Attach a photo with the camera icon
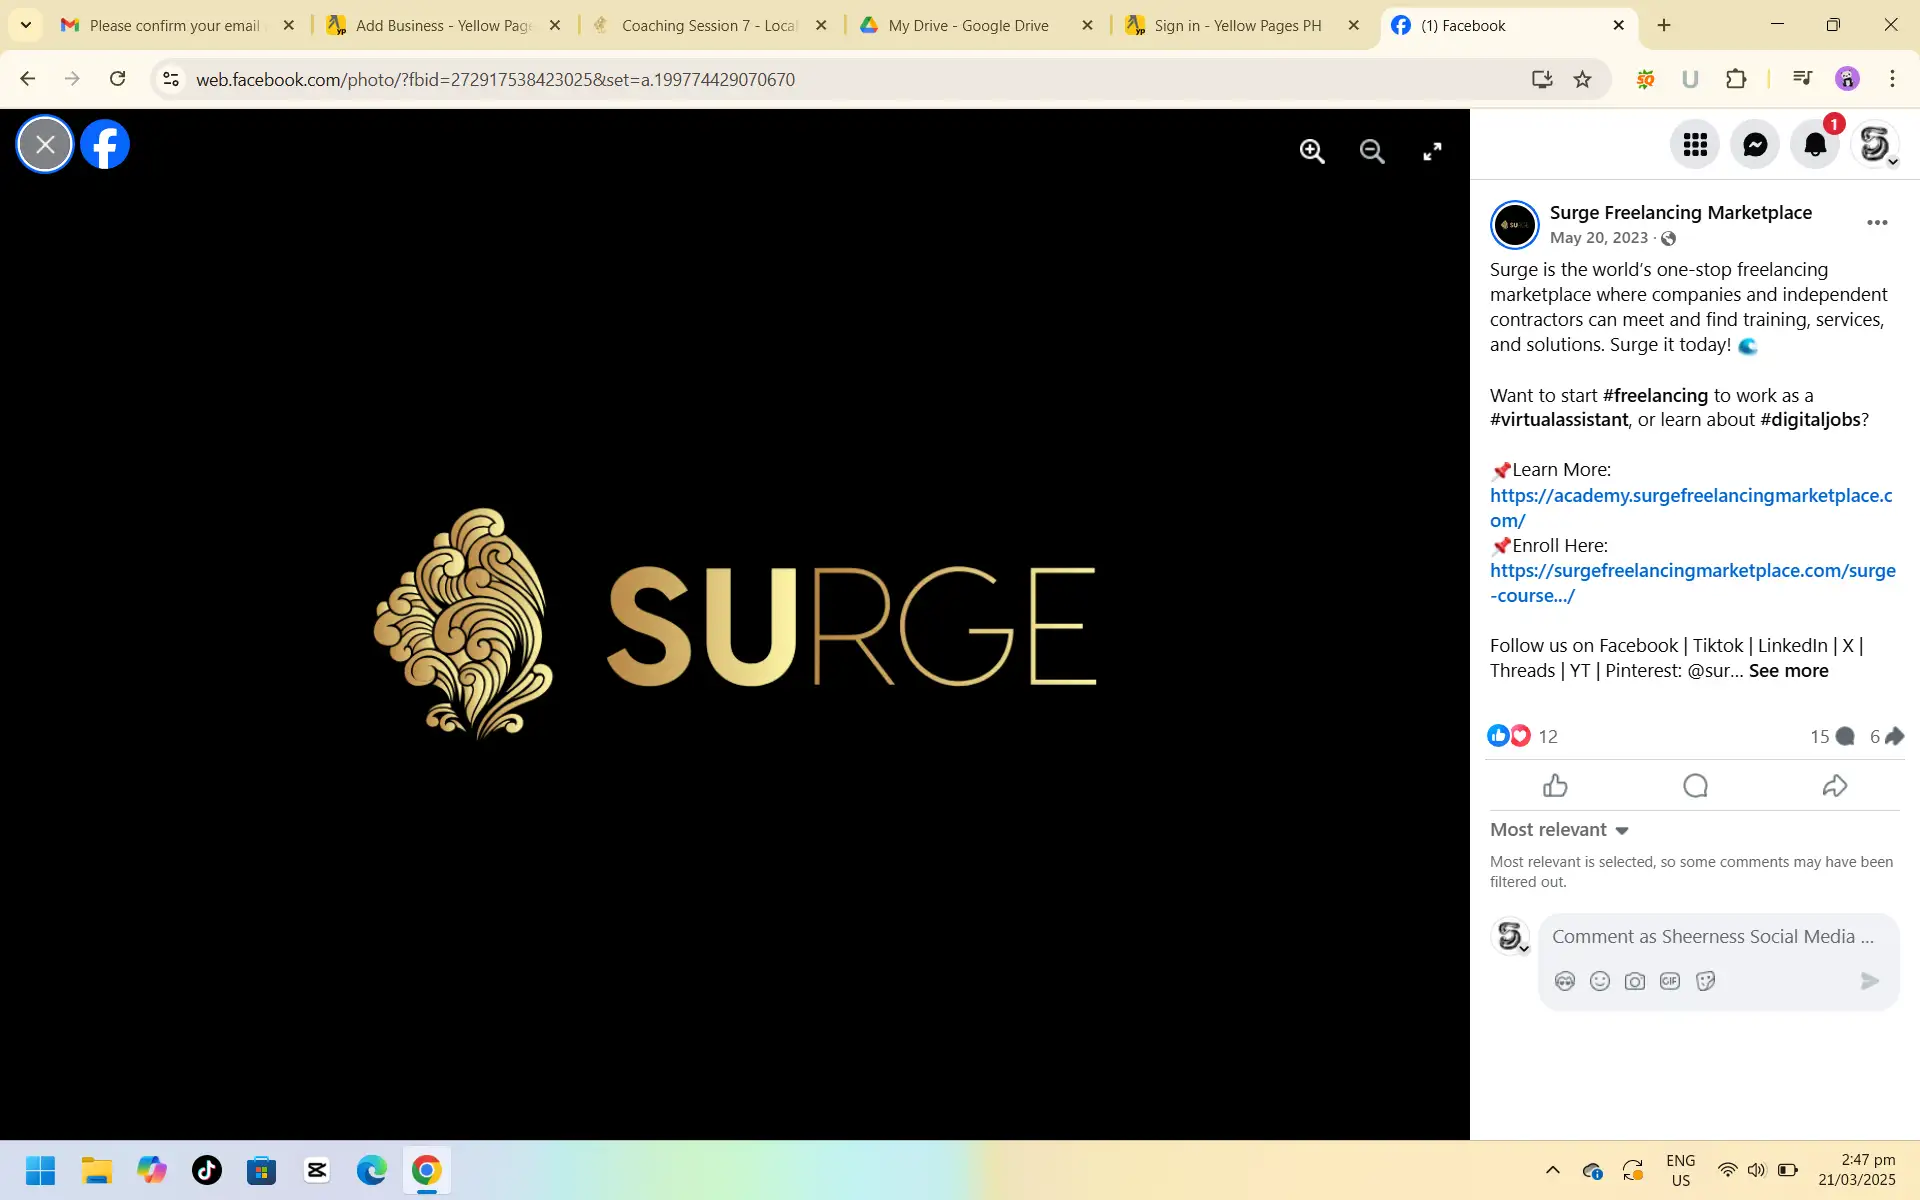Screen dimensions: 1920x1200 coord(1635,981)
